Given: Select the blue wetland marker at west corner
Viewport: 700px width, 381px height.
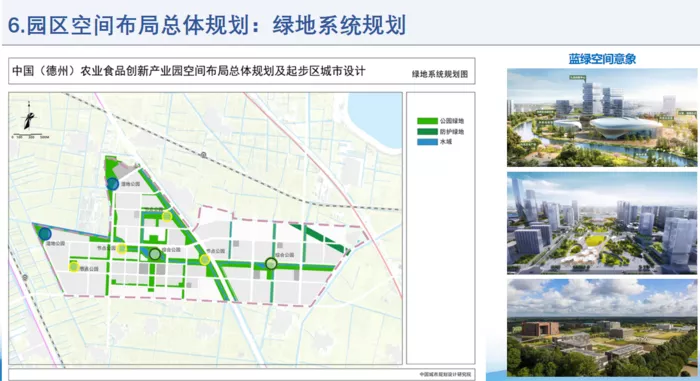Looking at the screenshot, I should tap(45, 234).
